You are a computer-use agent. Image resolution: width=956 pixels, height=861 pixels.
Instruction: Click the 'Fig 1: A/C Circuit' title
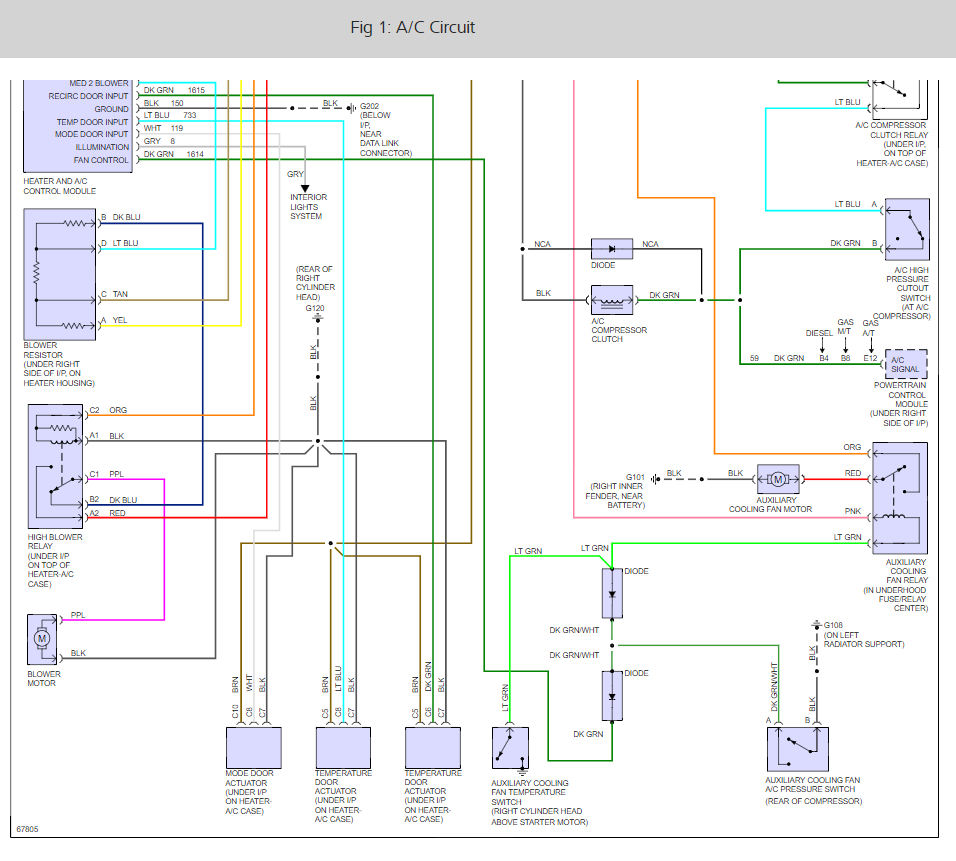coord(412,27)
